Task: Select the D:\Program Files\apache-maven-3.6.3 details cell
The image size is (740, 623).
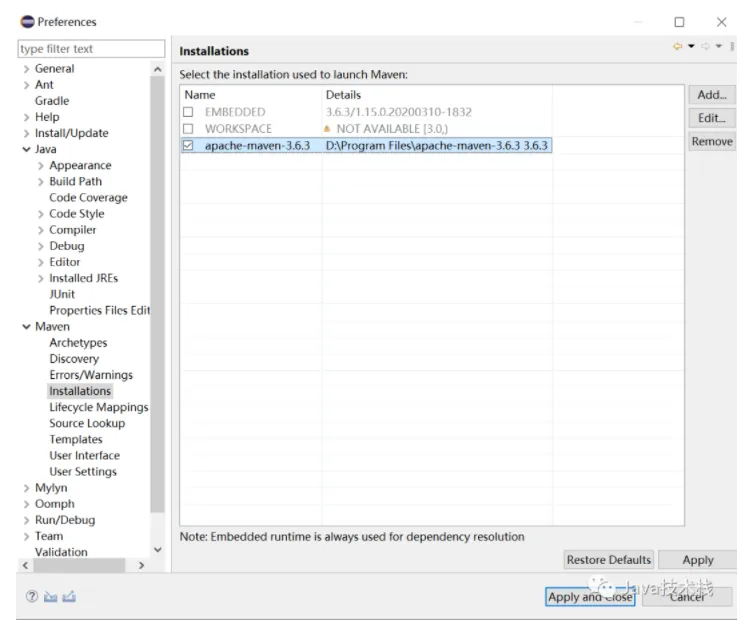Action: (x=437, y=145)
